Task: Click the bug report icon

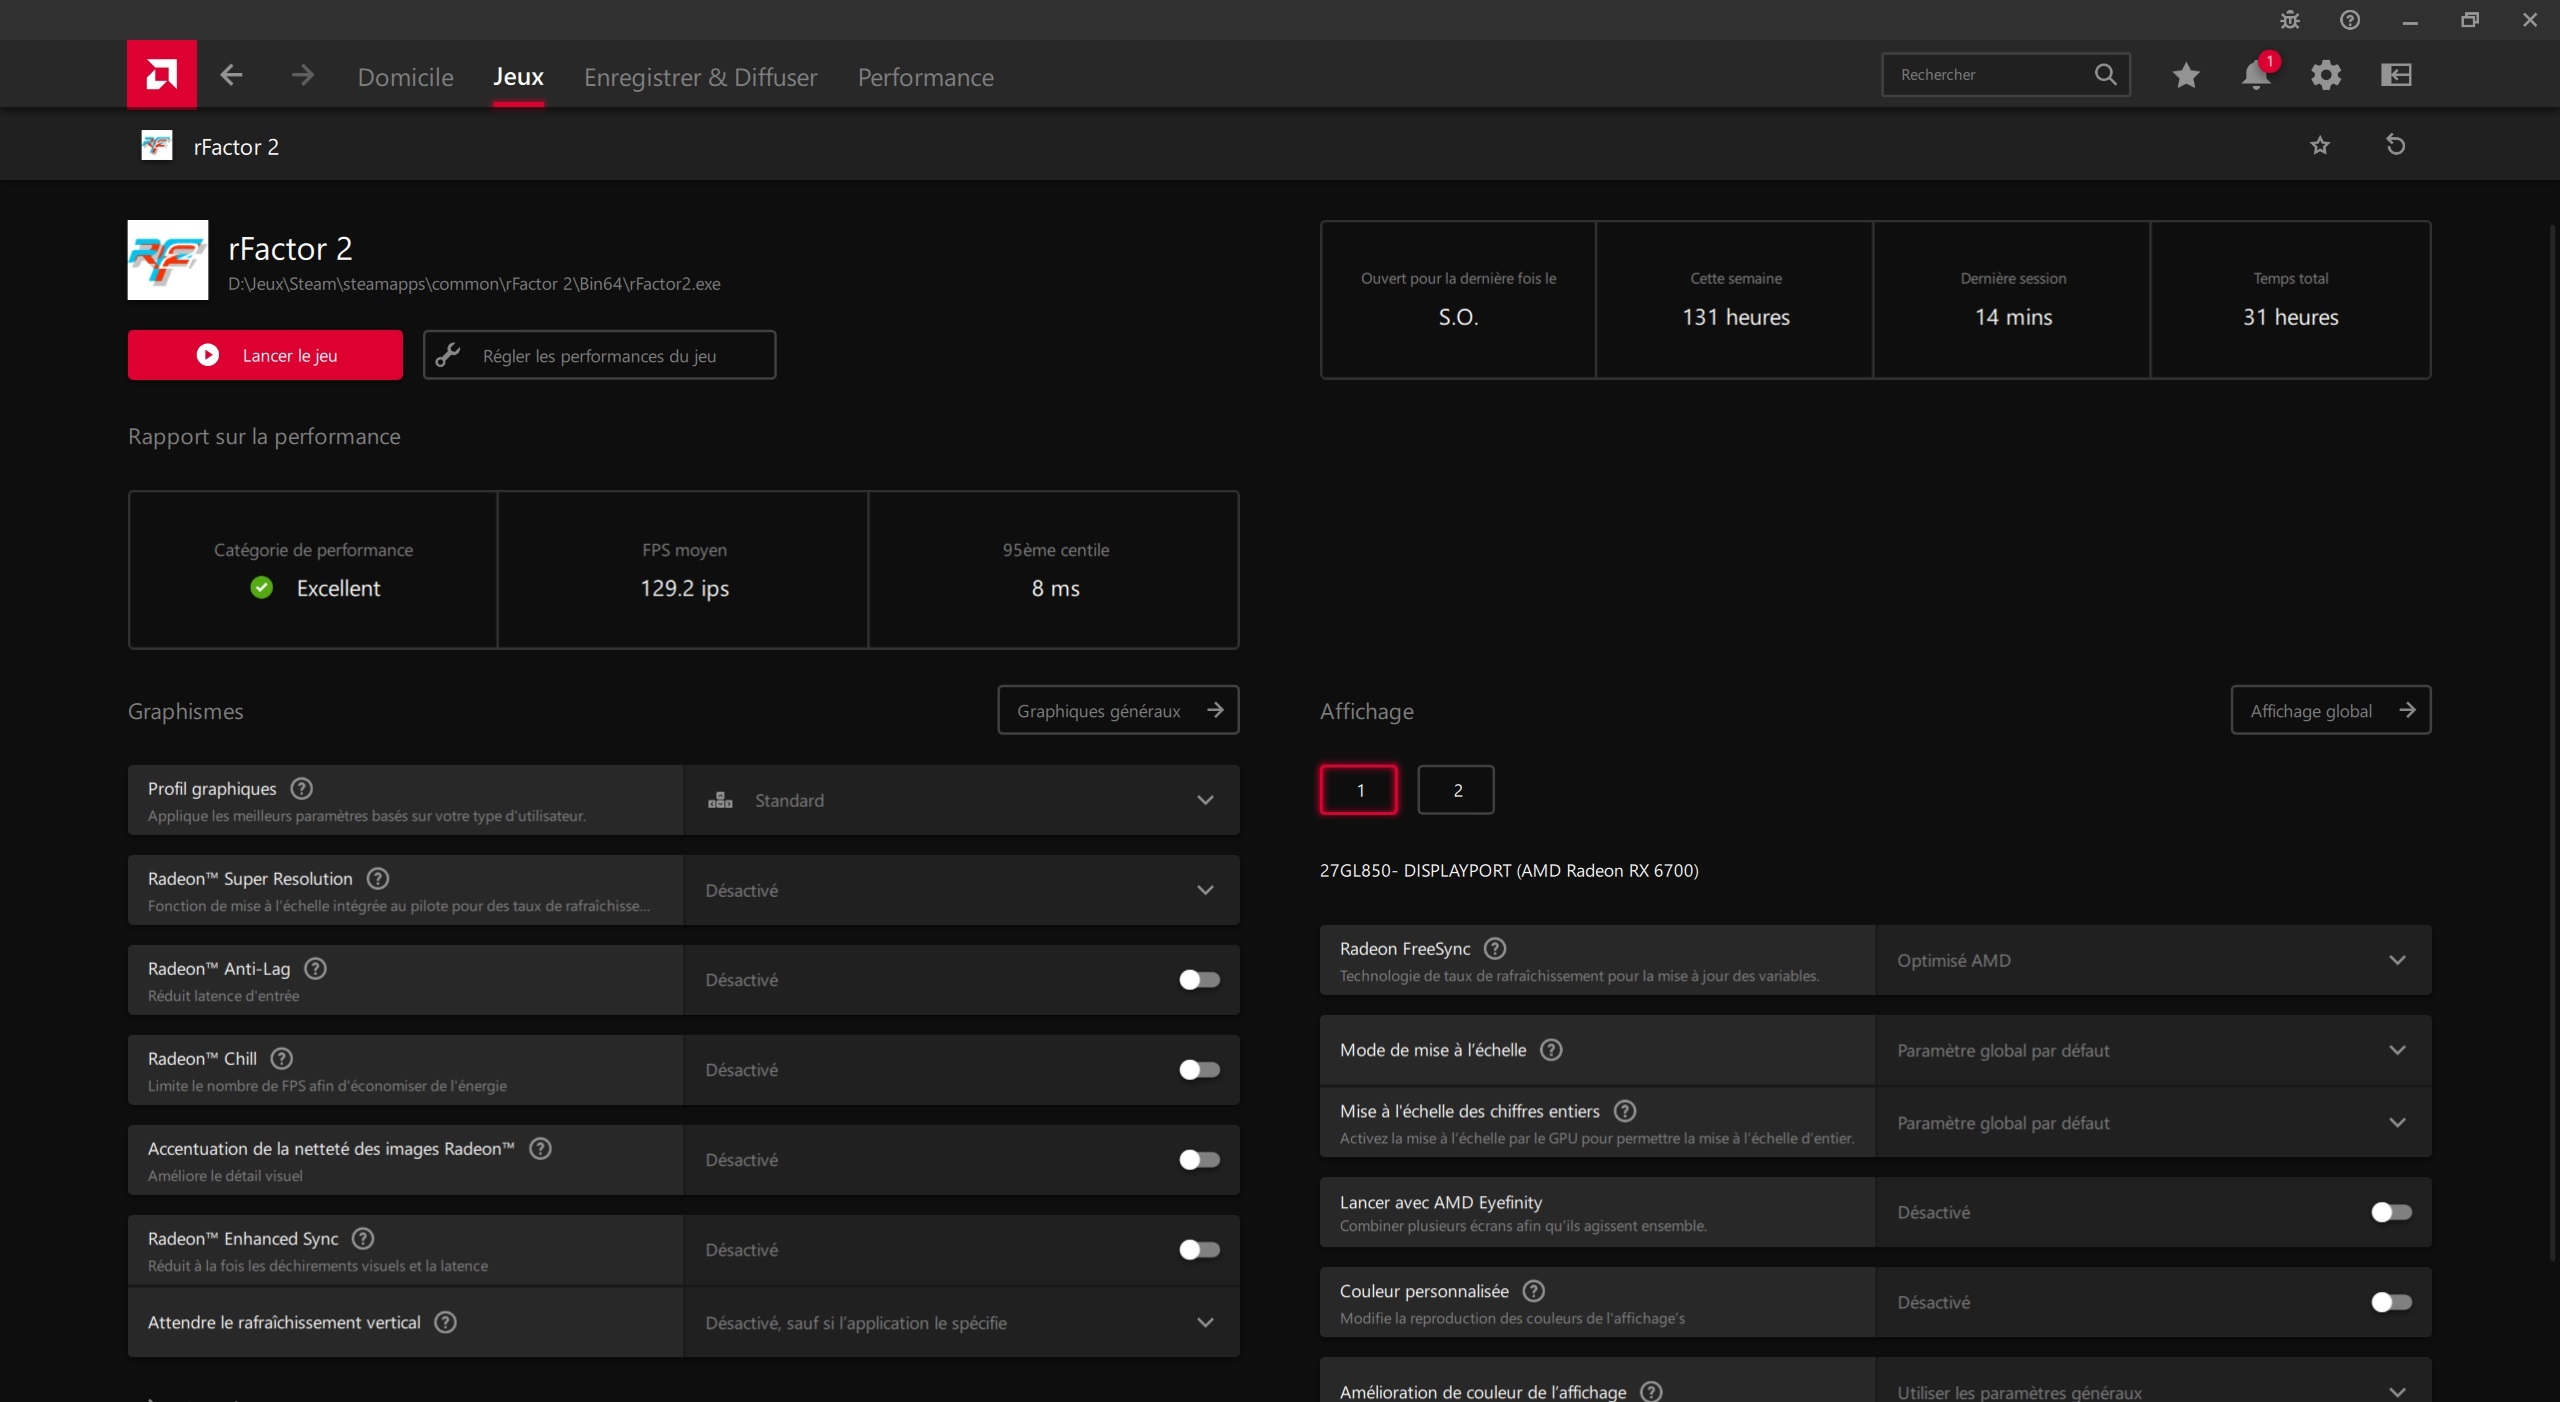Action: tap(2290, 20)
